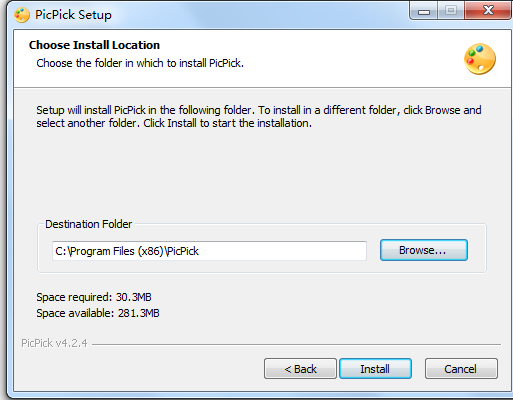Viewport: 513px width, 400px height.
Task: Click the PicPick palette icon in title bar
Action: point(22,15)
